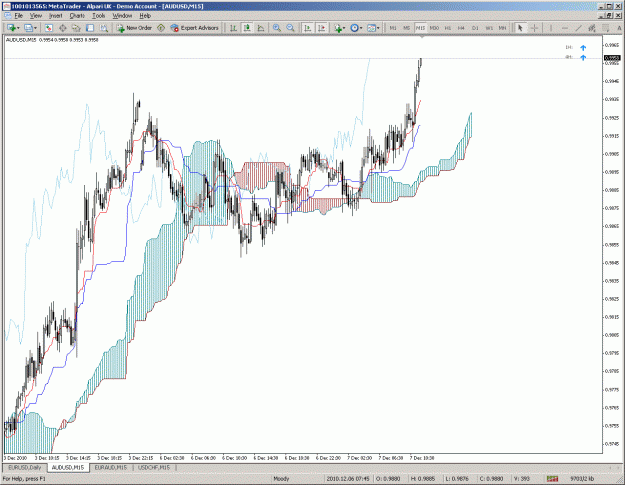Screen dimensions: 625x485
Task: Click the current price label on price axis
Action: [612, 58]
